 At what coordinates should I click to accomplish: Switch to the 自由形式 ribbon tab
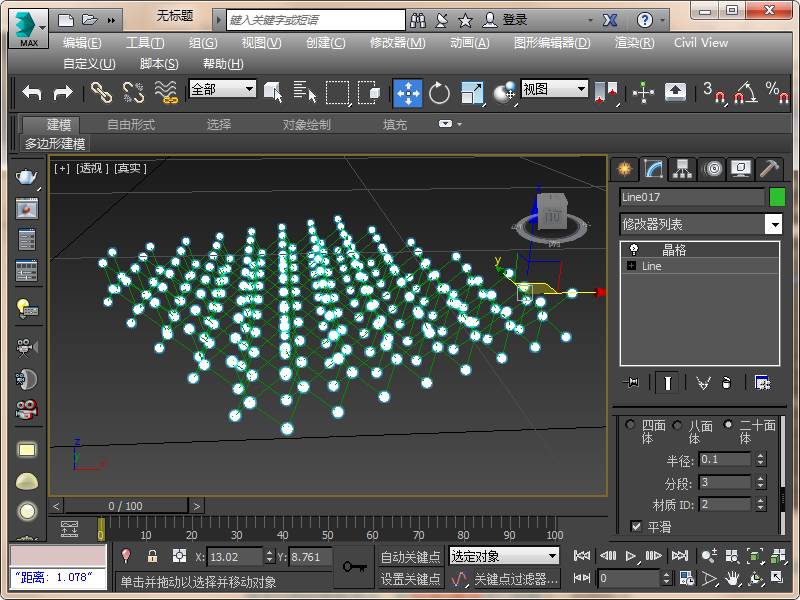click(x=131, y=125)
